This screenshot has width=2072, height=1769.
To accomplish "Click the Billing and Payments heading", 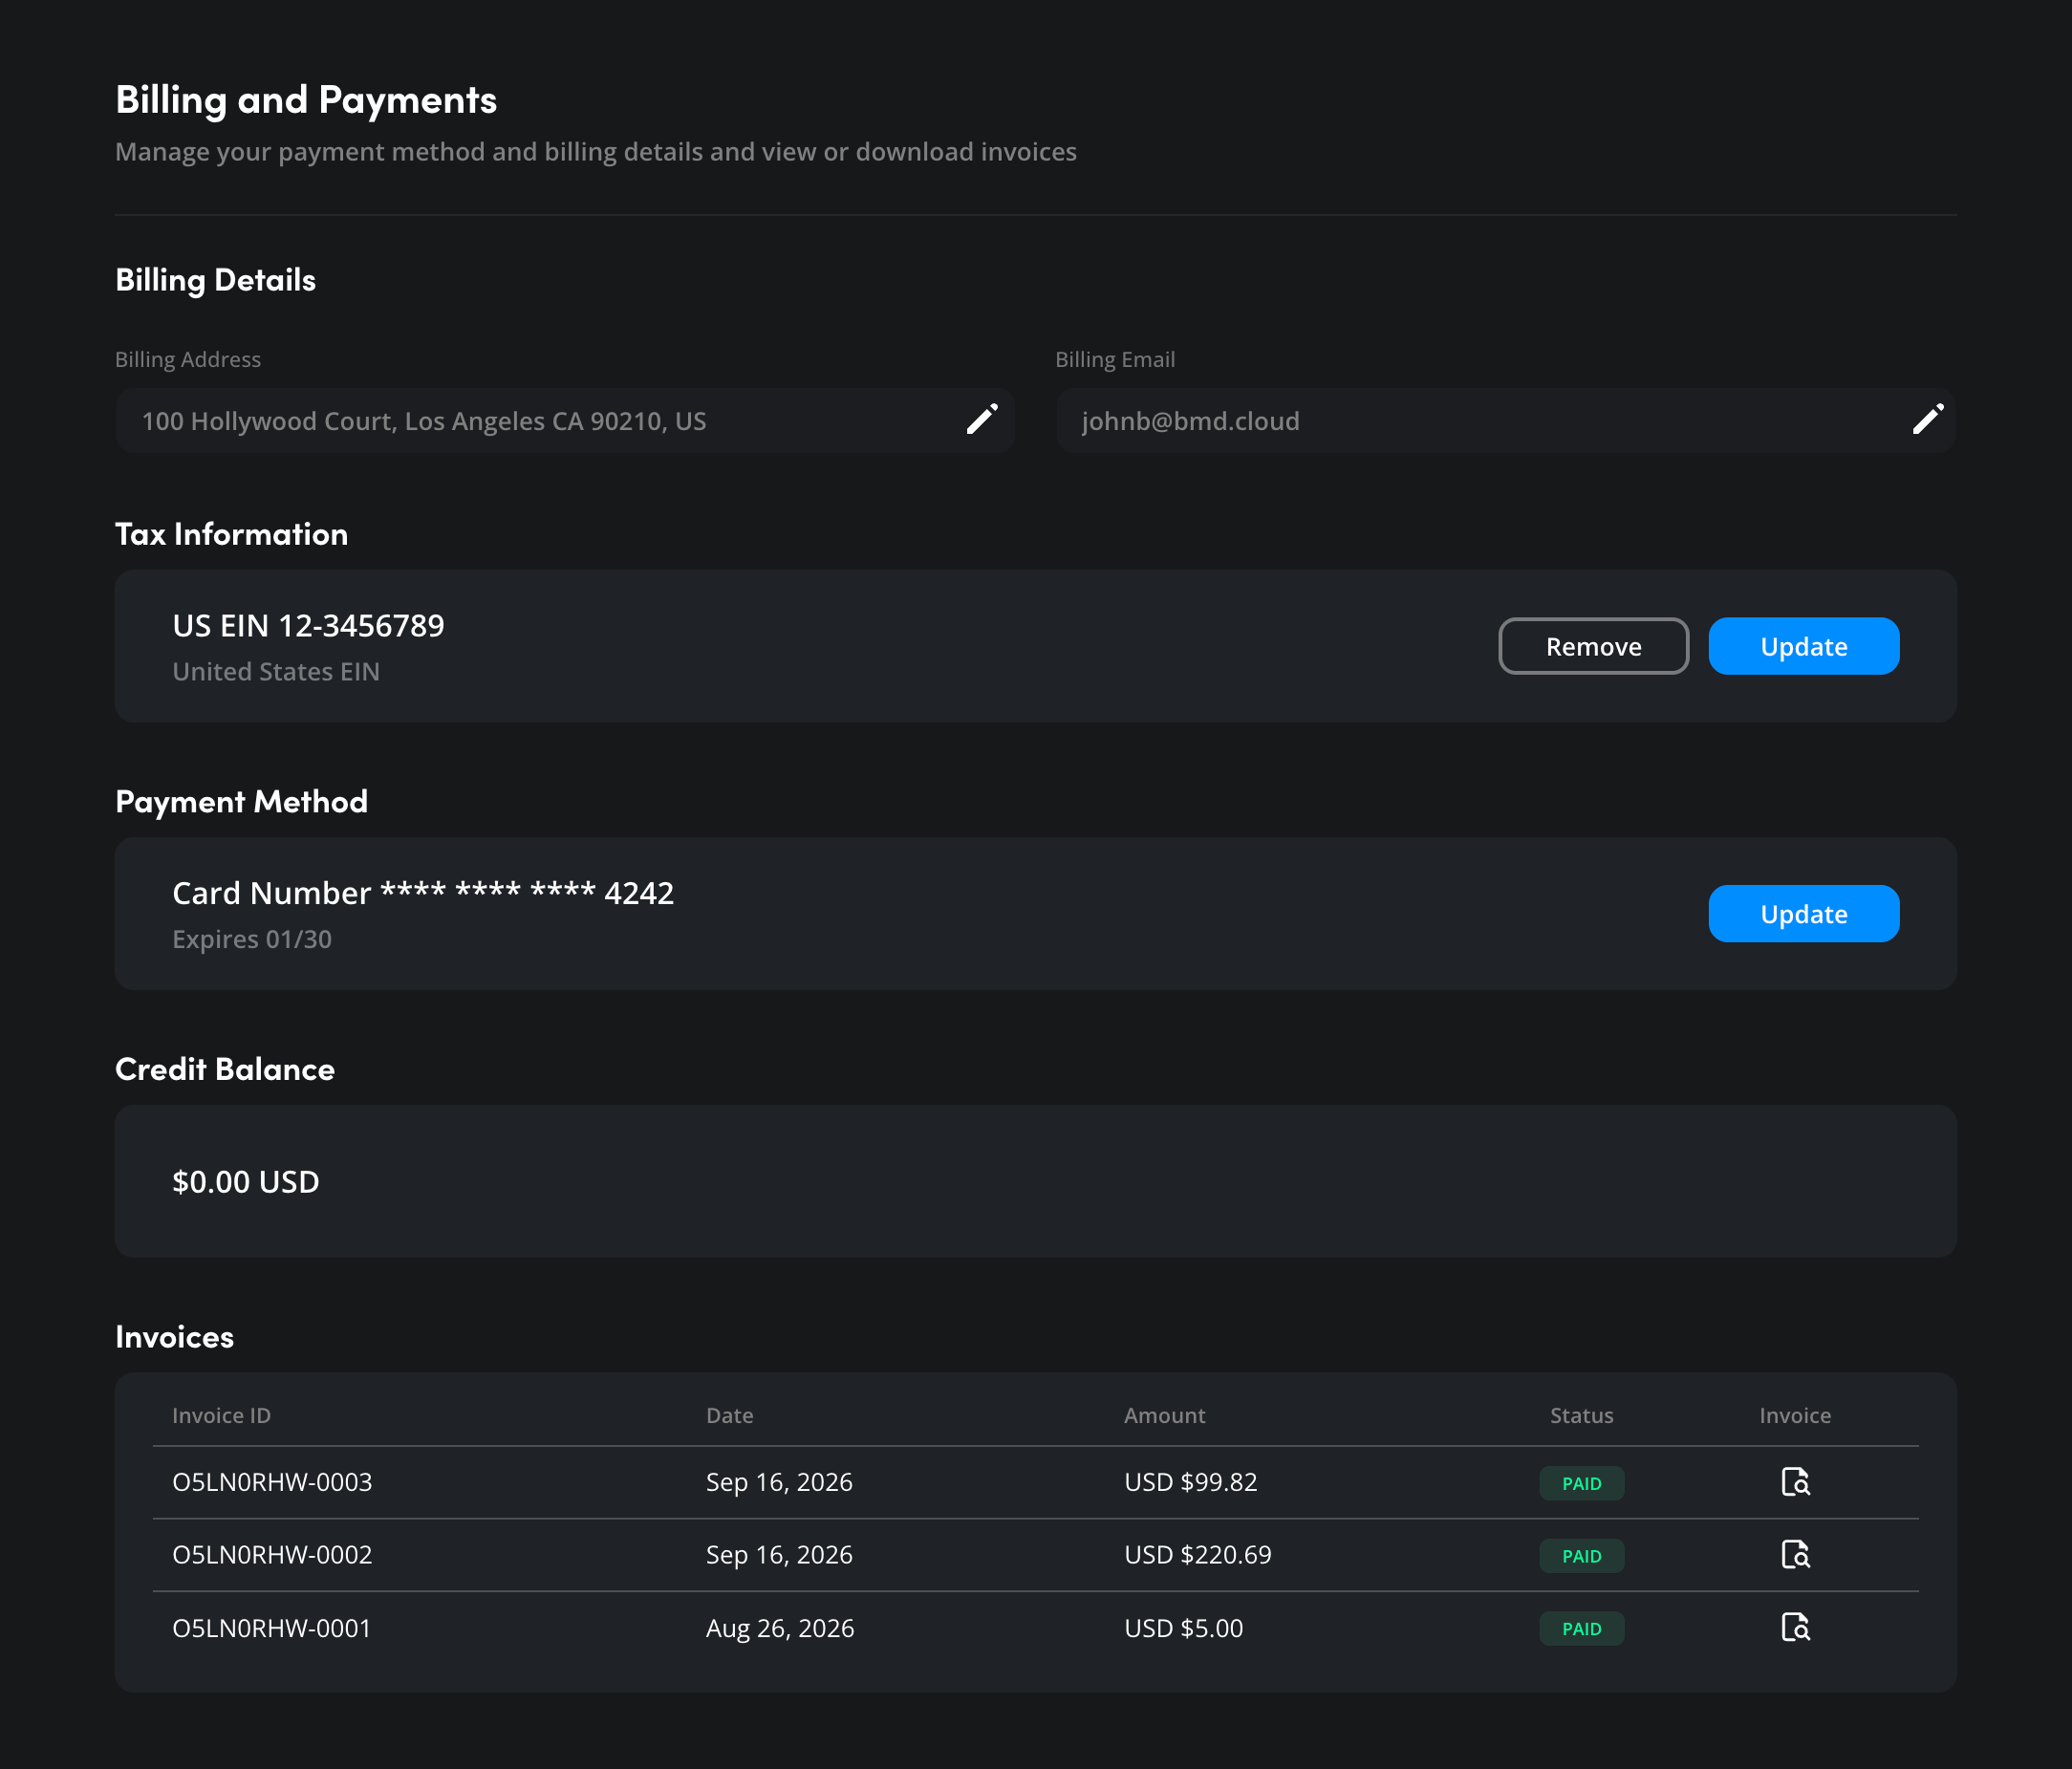I will pyautogui.click(x=306, y=100).
